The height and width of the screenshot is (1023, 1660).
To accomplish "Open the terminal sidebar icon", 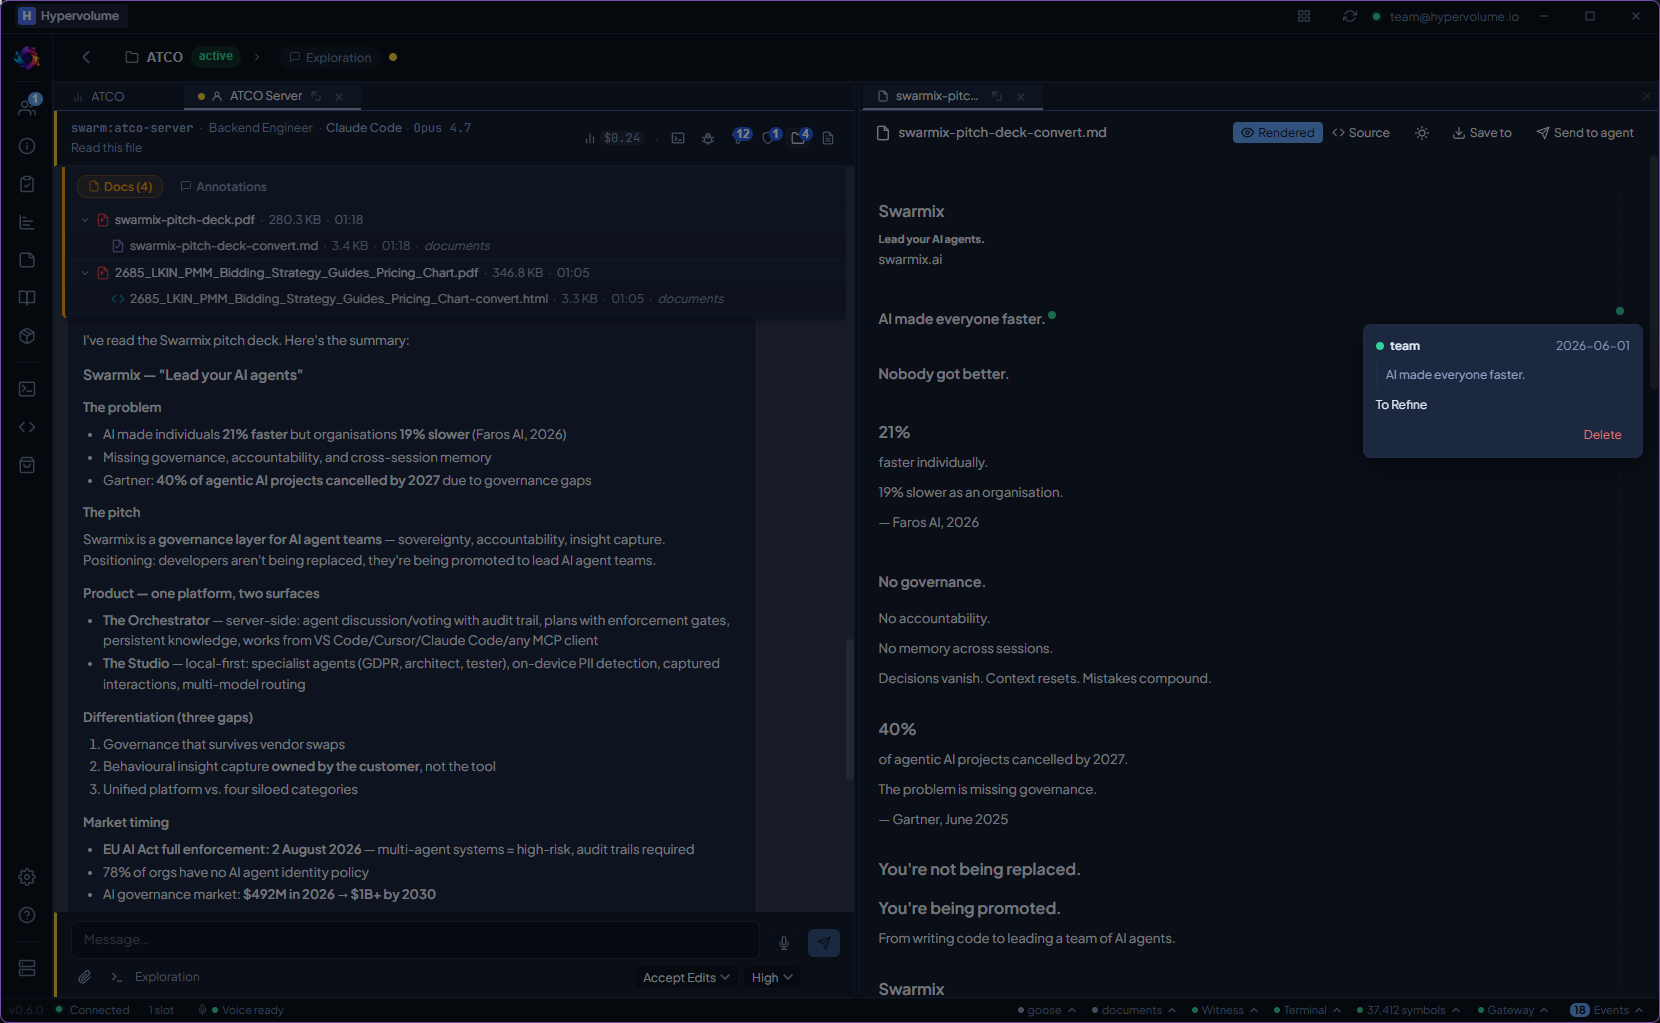I will [27, 389].
